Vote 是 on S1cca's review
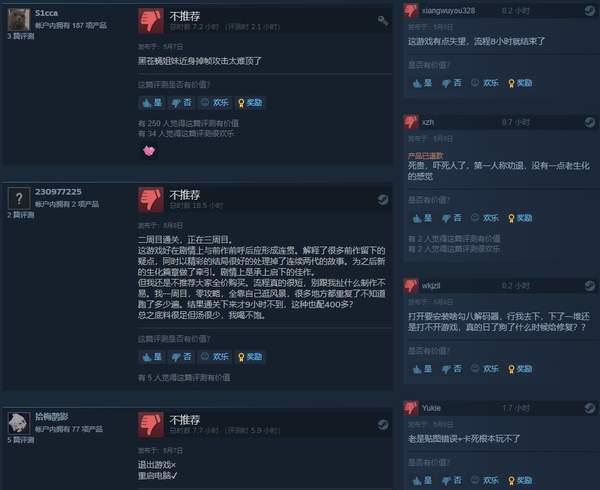Screen dimensions: 600x490 pyautogui.click(x=152, y=103)
